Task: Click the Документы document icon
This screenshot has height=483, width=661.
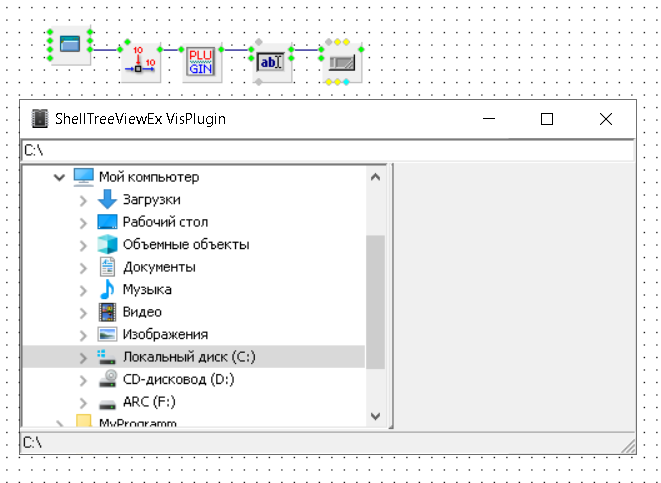Action: (x=107, y=267)
